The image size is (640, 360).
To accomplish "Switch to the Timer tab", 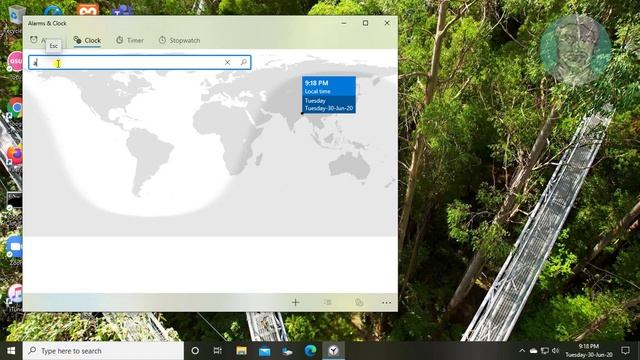I will (130, 40).
